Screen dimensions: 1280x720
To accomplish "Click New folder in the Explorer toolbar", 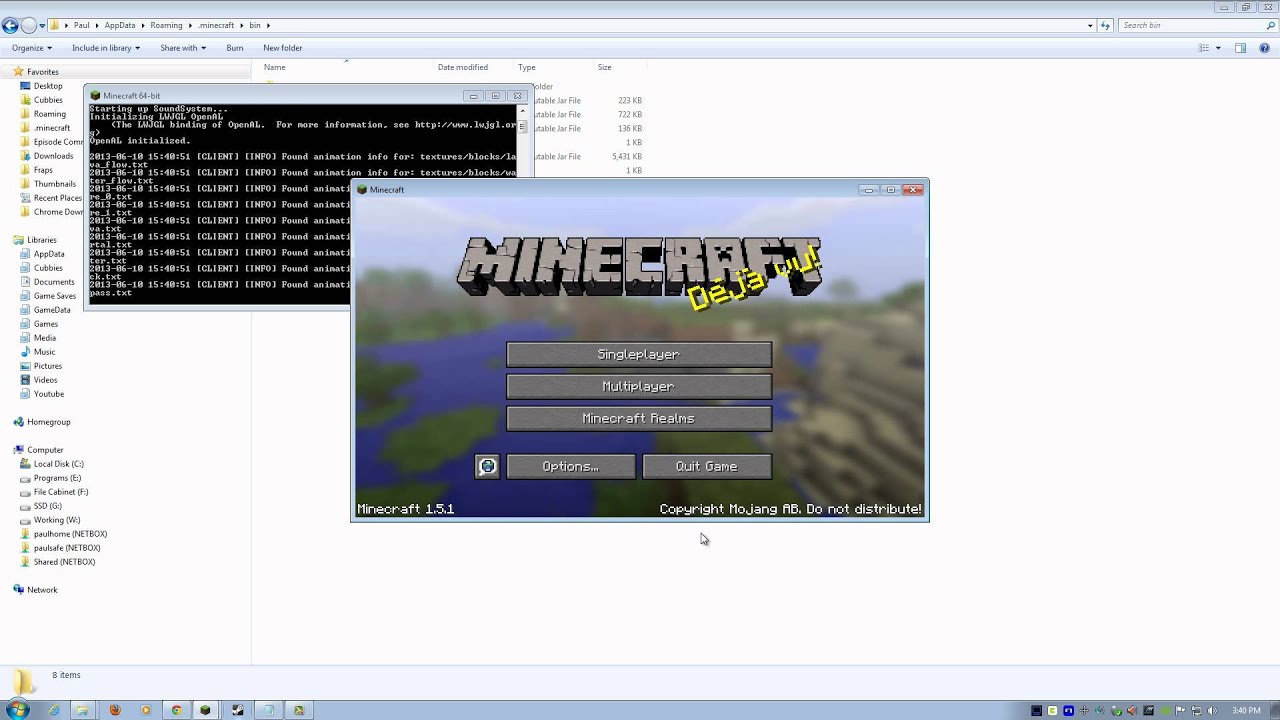I will pyautogui.click(x=283, y=48).
